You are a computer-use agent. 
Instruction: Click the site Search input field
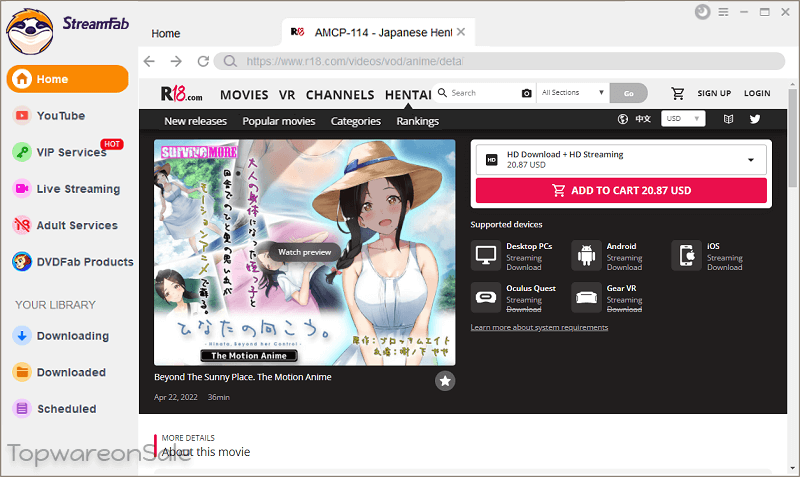[482, 93]
